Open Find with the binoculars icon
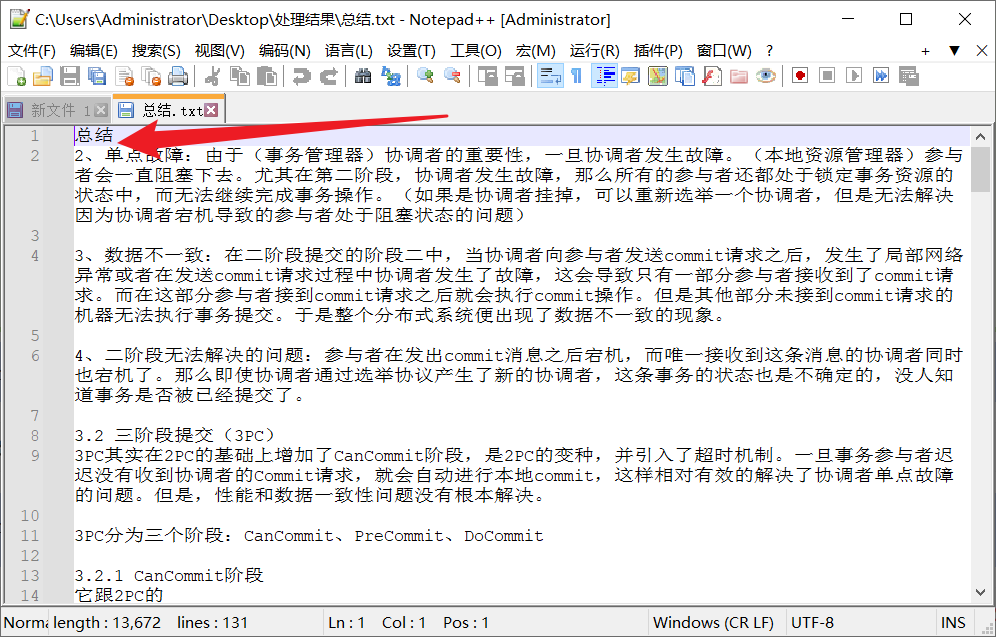This screenshot has height=637, width=996. (x=363, y=76)
